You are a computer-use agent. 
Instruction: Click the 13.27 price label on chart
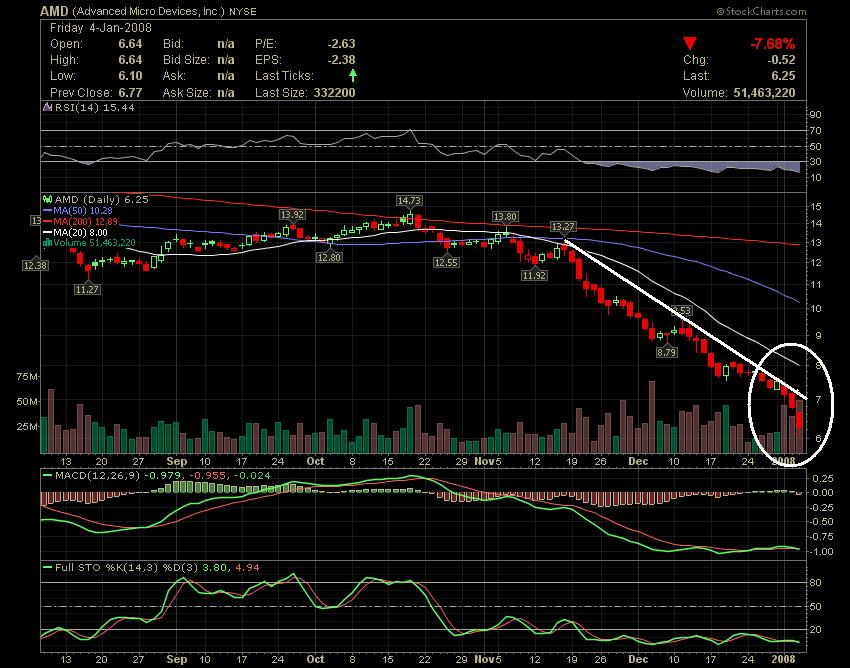[x=563, y=227]
